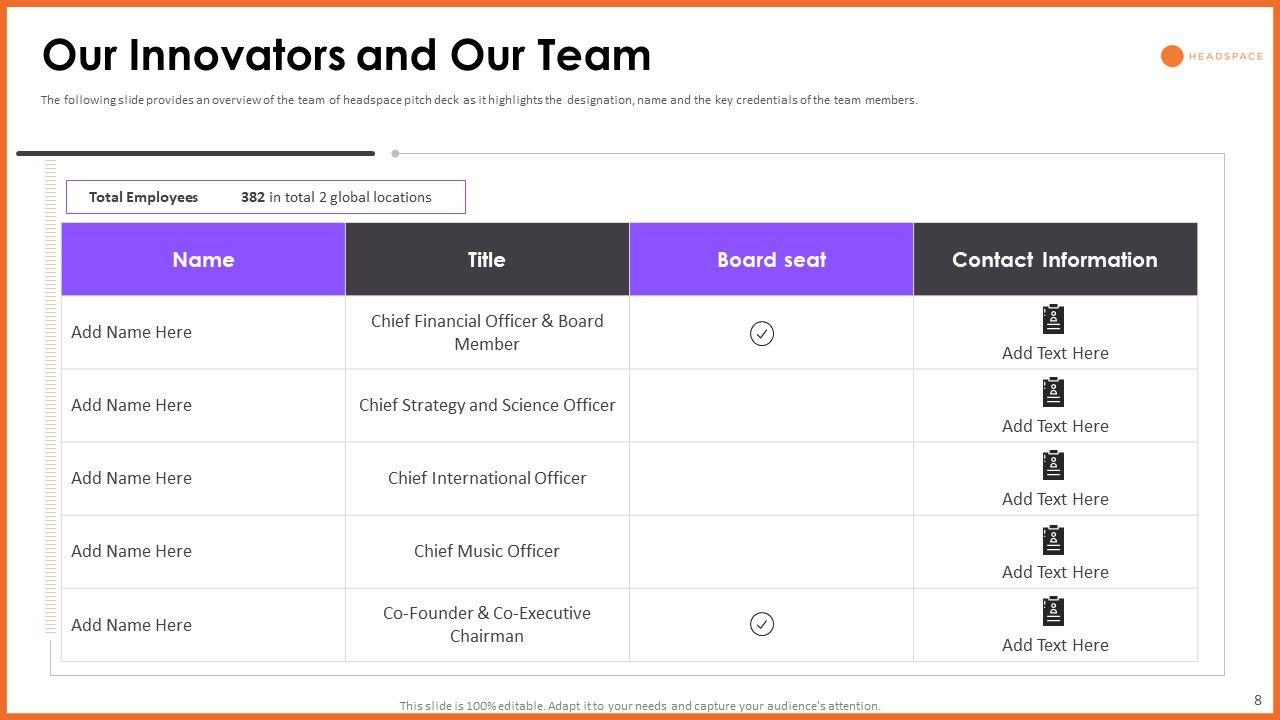Select the "Chief Strategy and Science Officer" title cell

tap(487, 405)
